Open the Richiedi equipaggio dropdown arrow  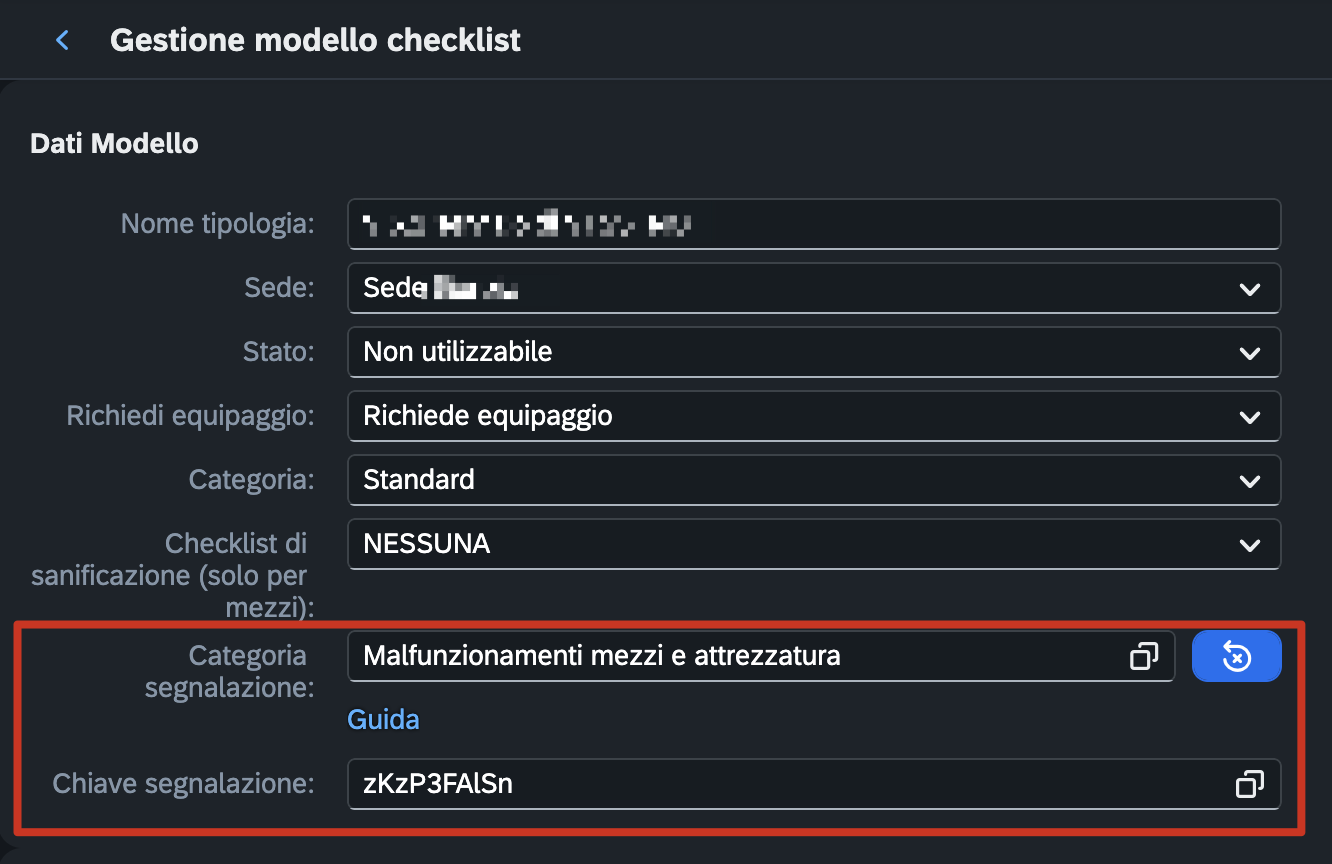pos(1249,416)
